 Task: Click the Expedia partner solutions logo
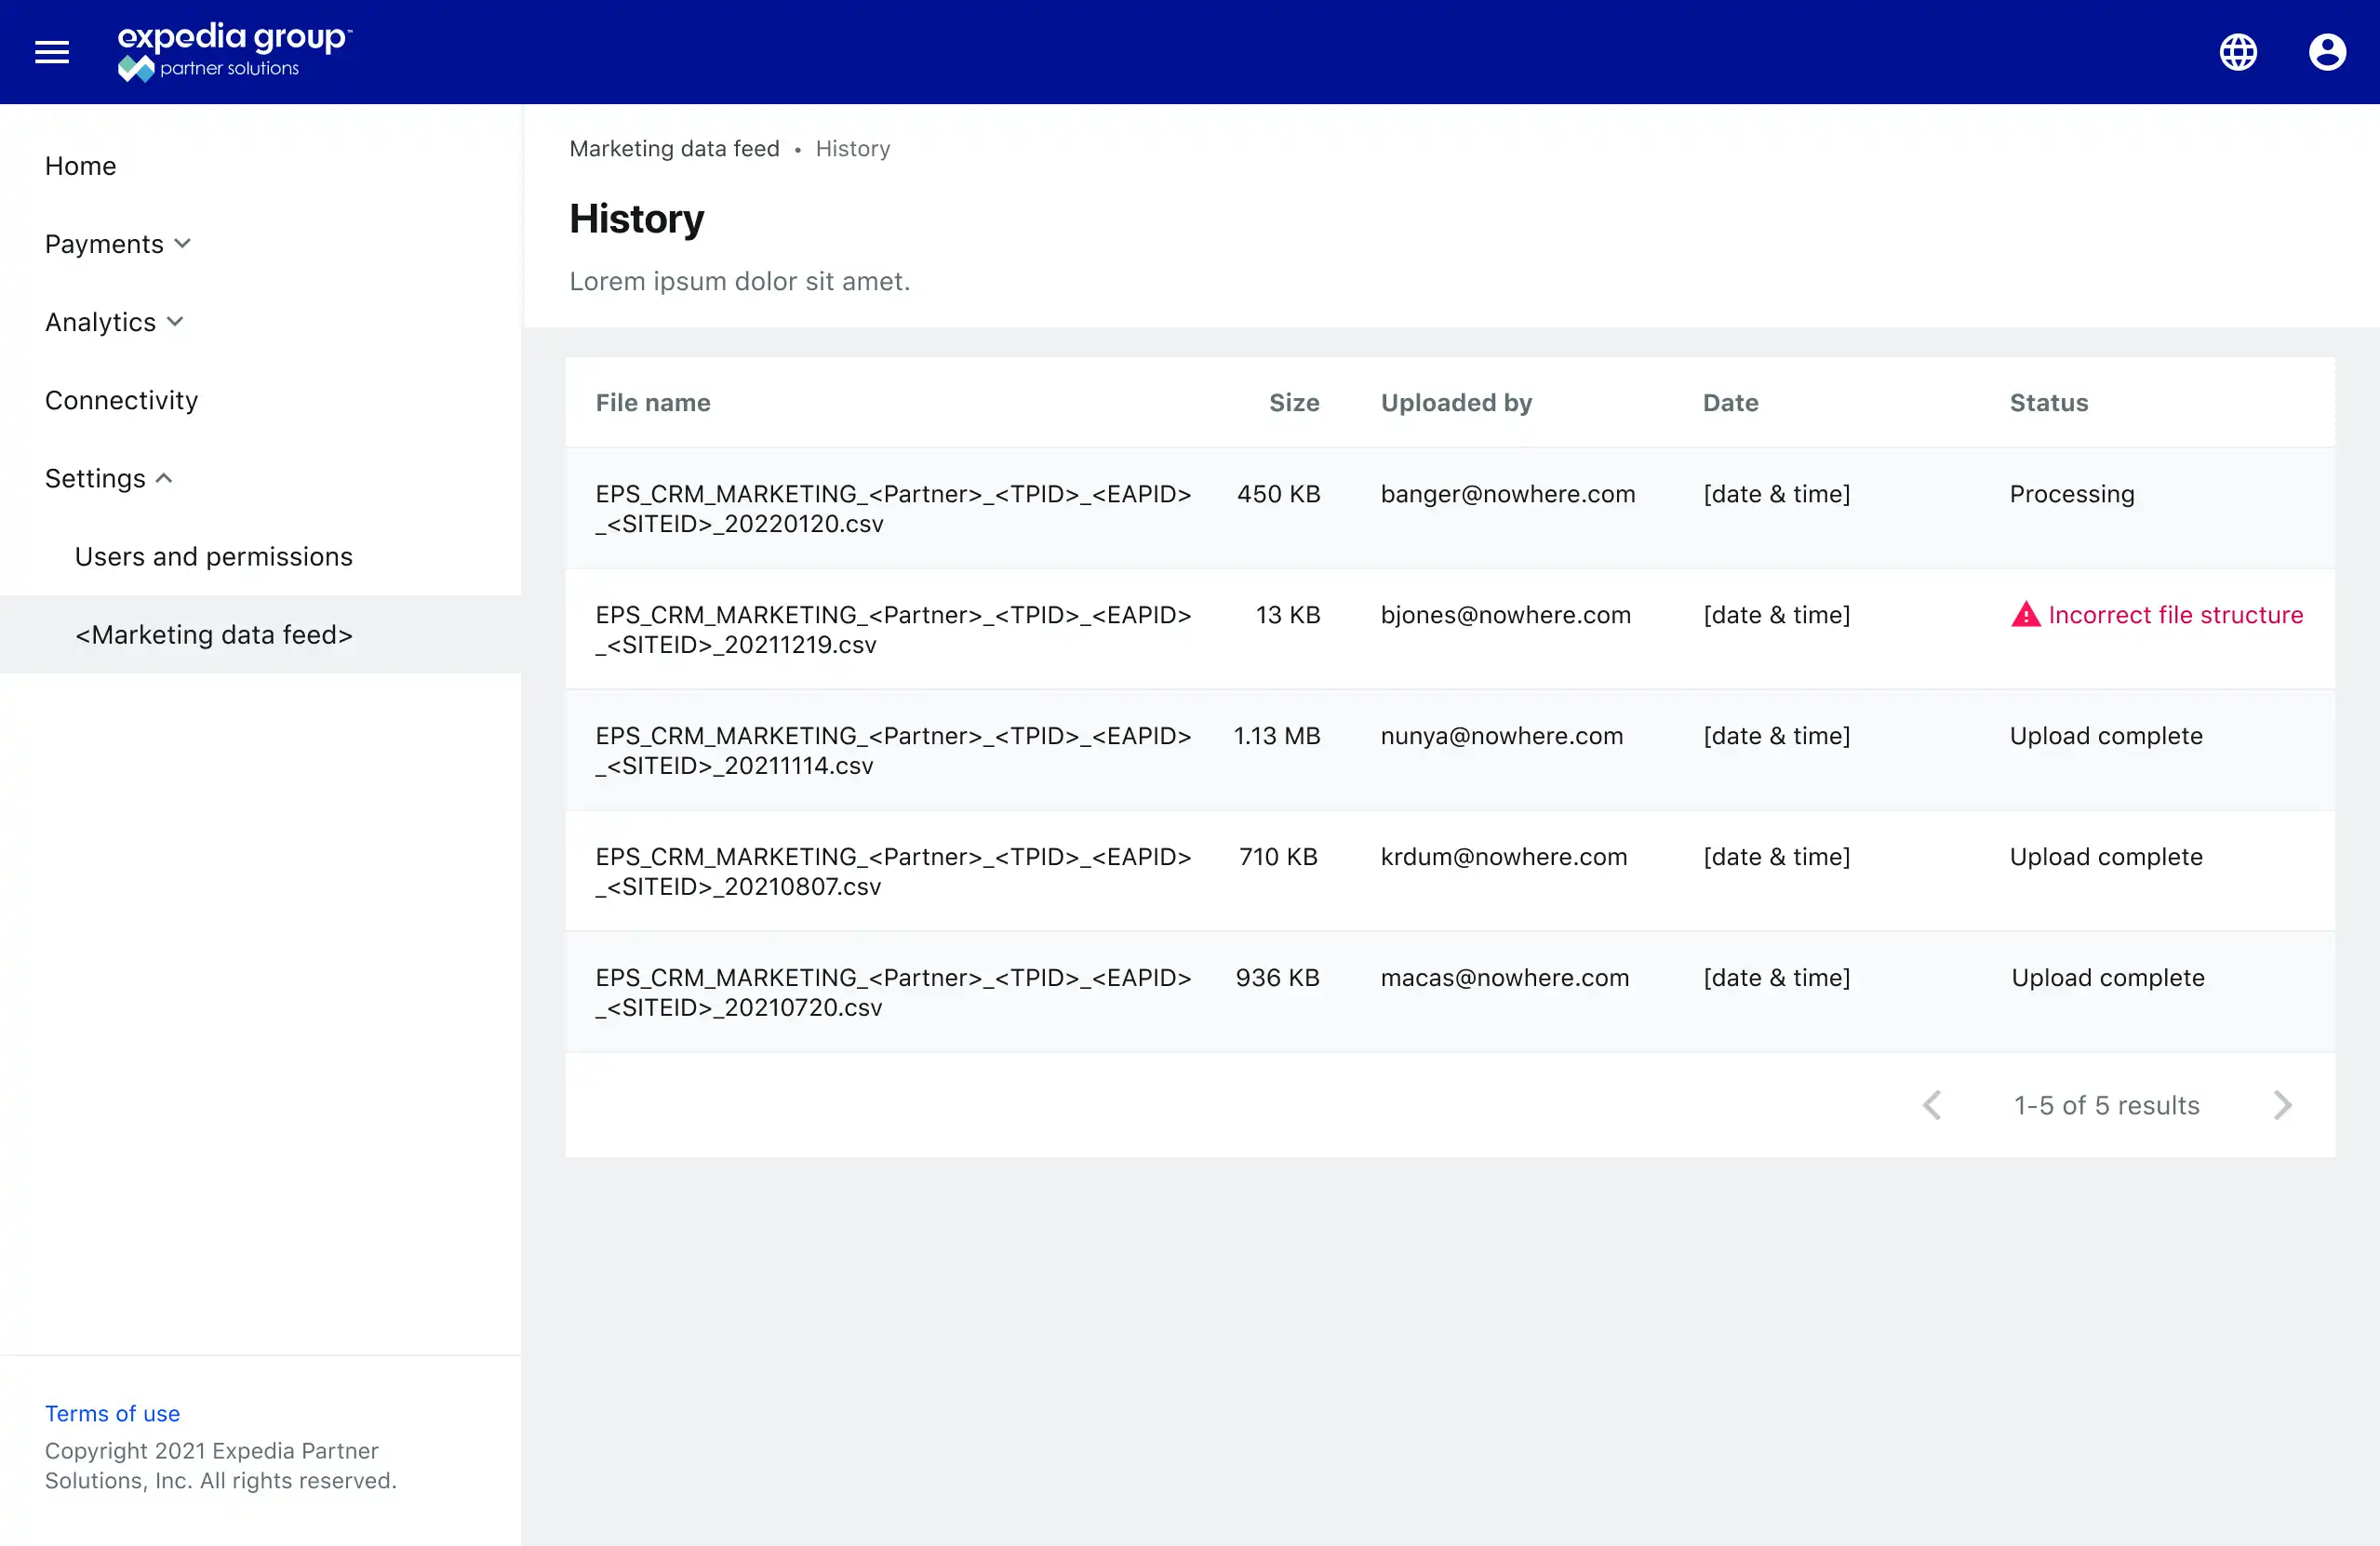point(234,50)
